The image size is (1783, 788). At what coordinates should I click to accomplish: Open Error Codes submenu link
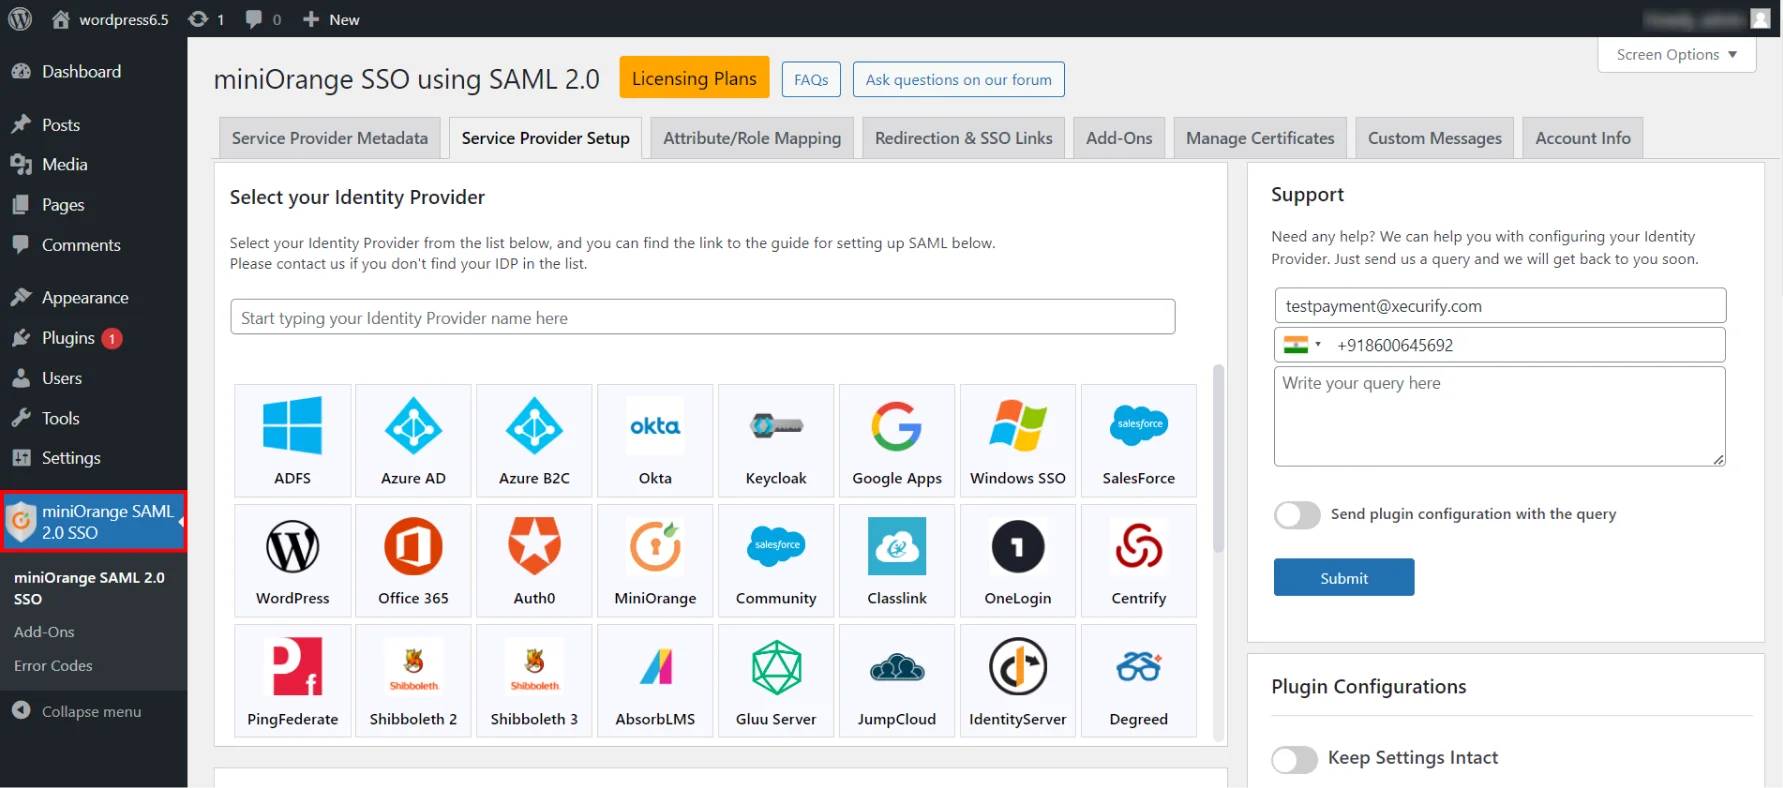[x=53, y=666]
